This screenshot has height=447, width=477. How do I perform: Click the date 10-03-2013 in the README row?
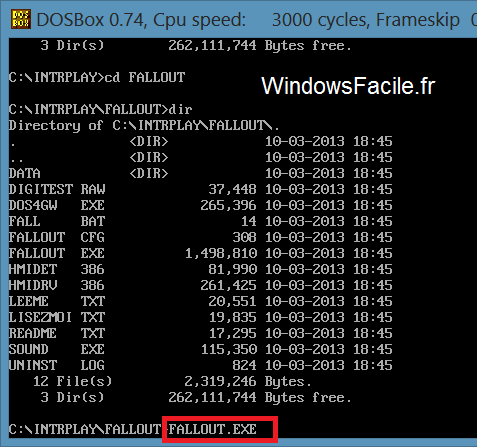(x=305, y=333)
